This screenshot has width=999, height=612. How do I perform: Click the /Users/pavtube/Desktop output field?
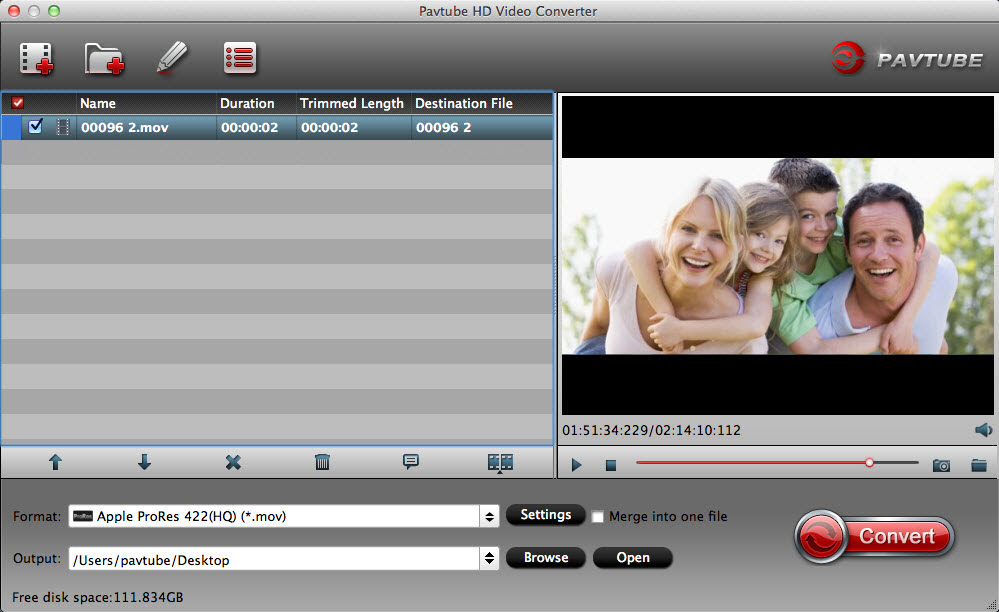275,559
